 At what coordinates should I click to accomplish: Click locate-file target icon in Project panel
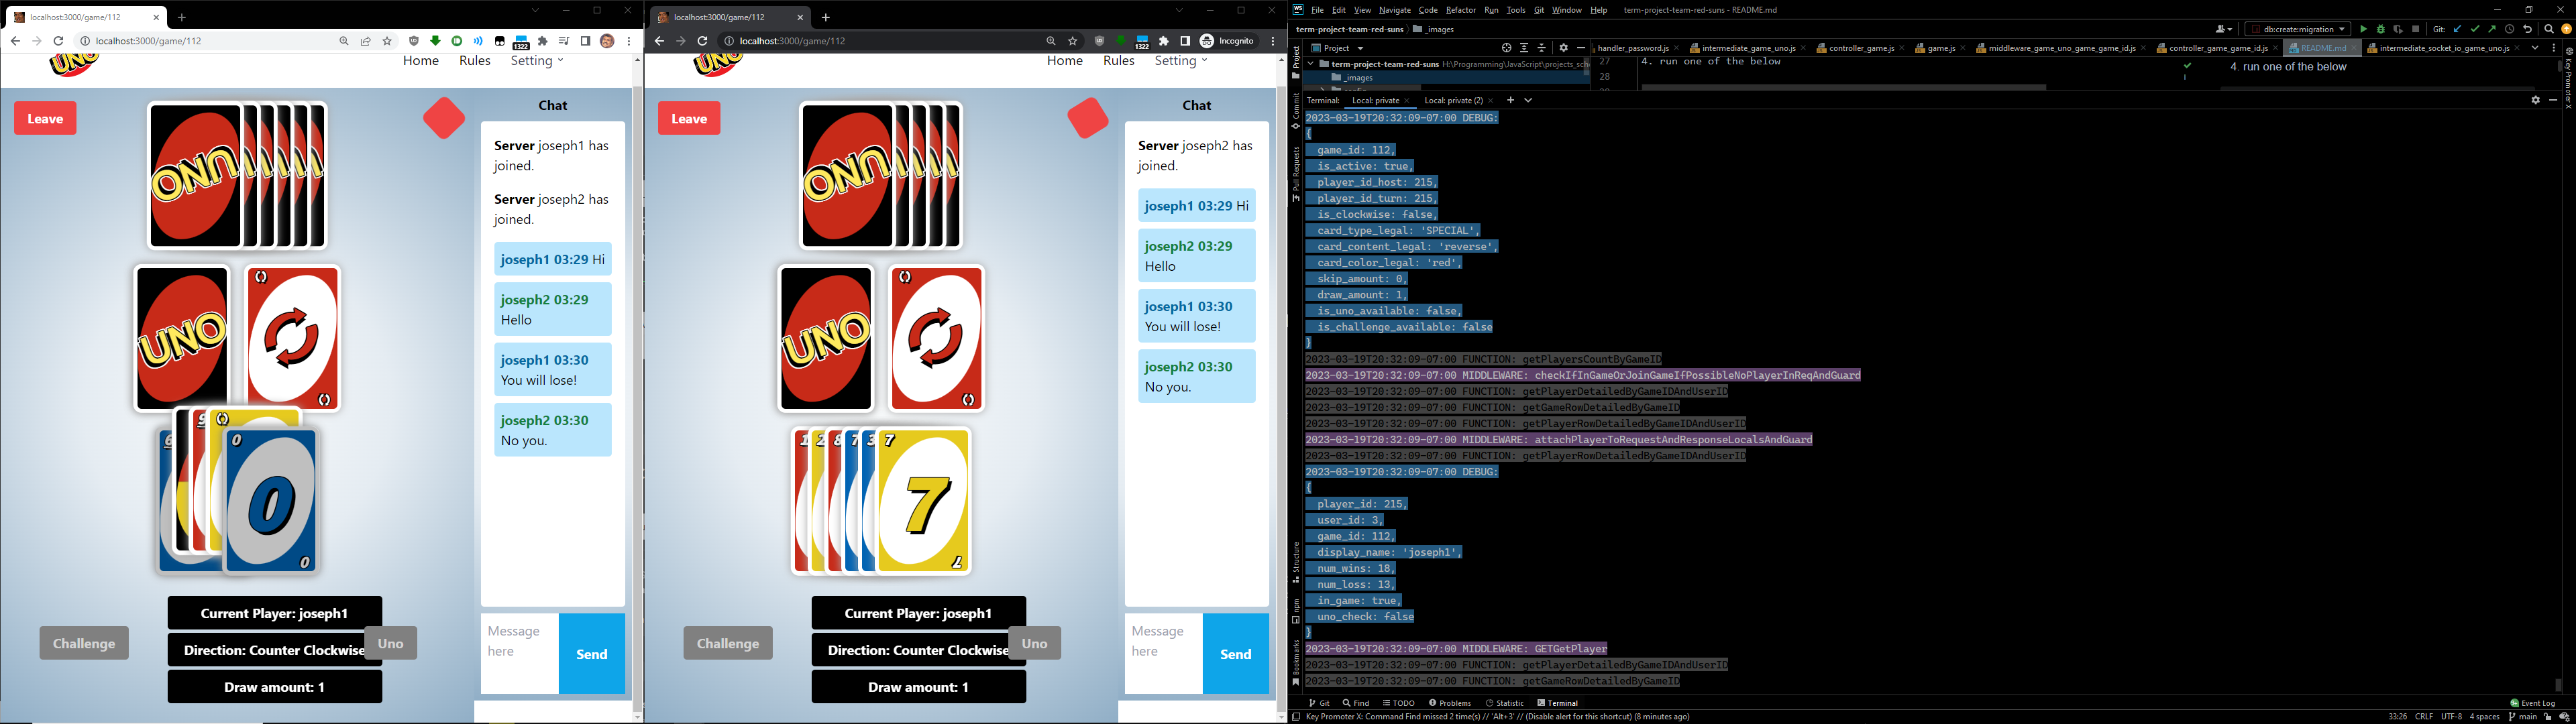[x=1506, y=48]
